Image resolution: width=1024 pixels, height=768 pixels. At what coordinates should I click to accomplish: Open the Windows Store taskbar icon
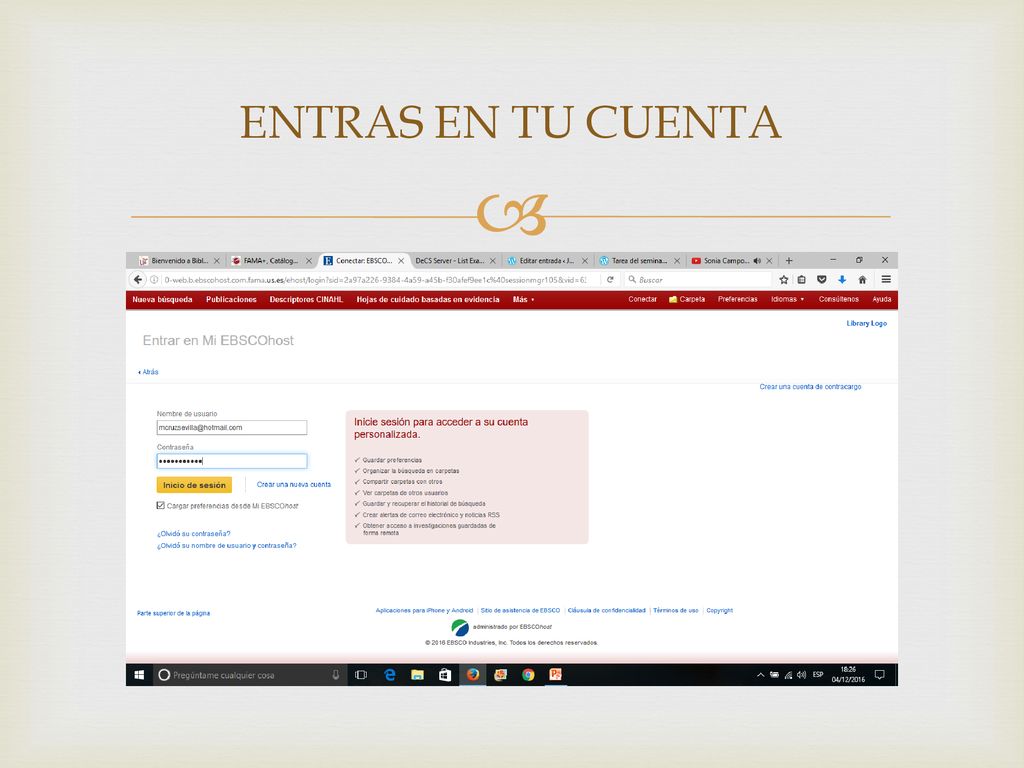coord(445,675)
